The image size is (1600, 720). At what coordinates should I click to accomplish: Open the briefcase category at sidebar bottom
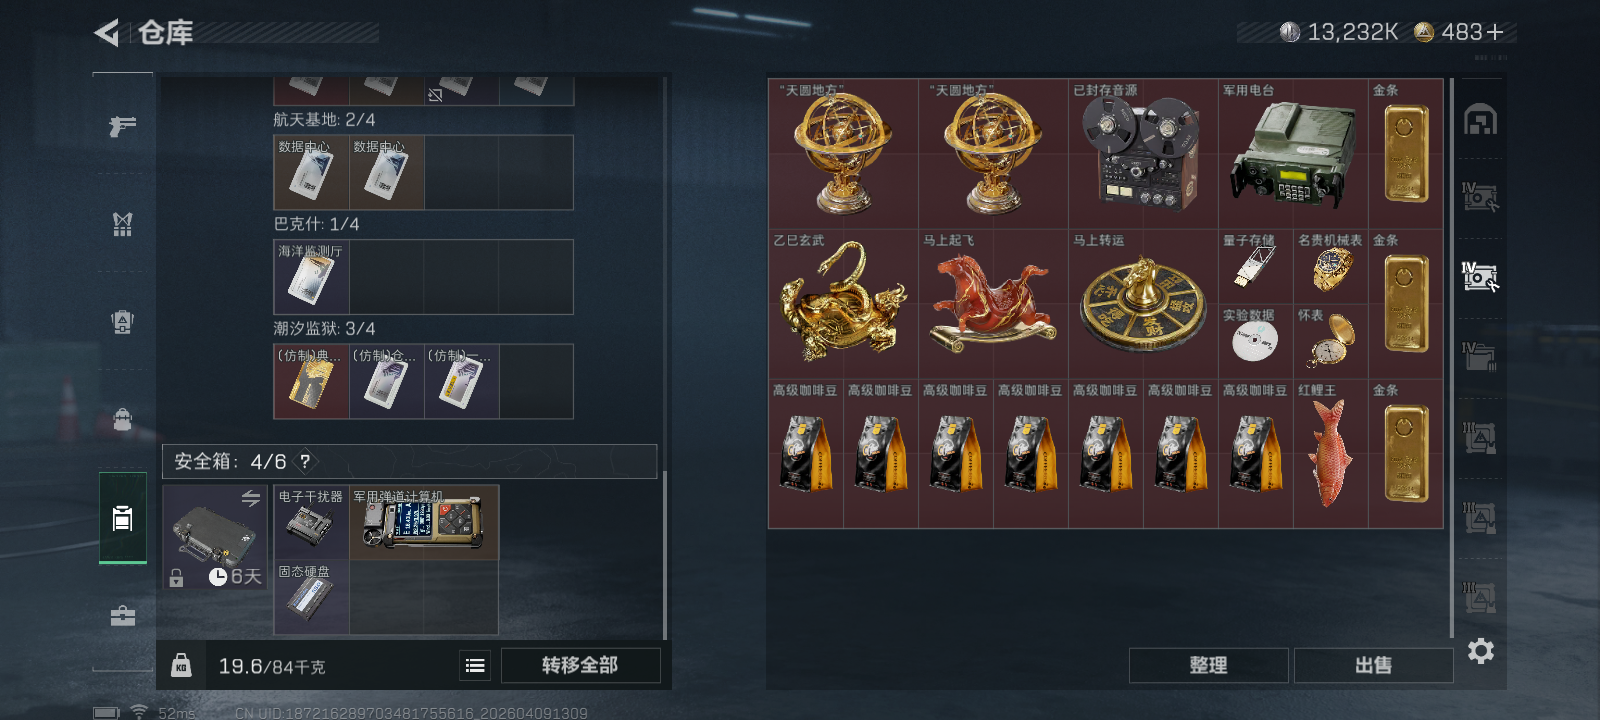(122, 615)
